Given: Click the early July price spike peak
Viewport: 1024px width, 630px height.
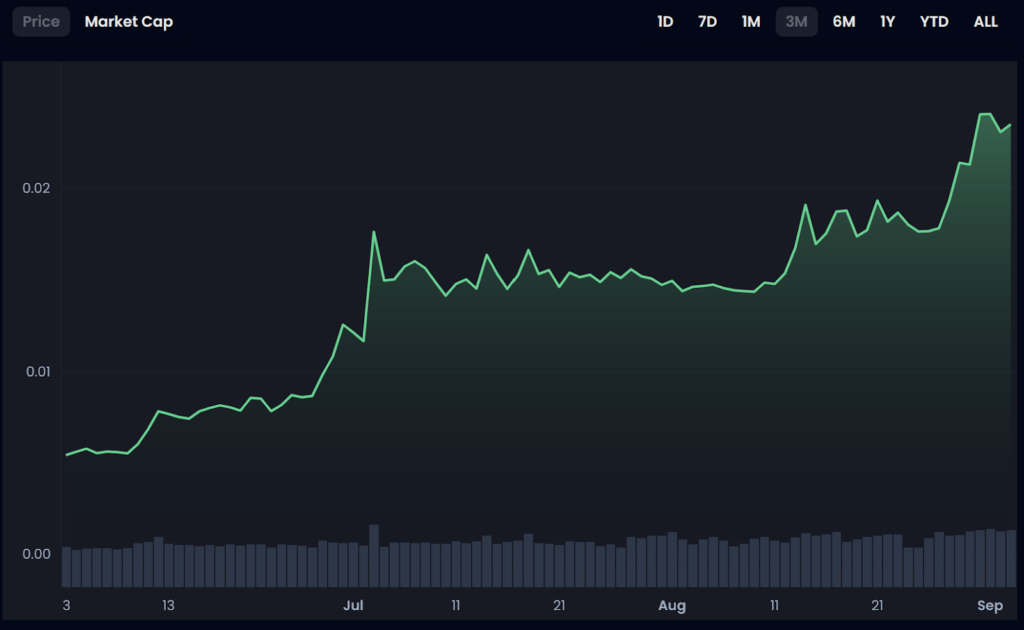Looking at the screenshot, I should [x=374, y=232].
